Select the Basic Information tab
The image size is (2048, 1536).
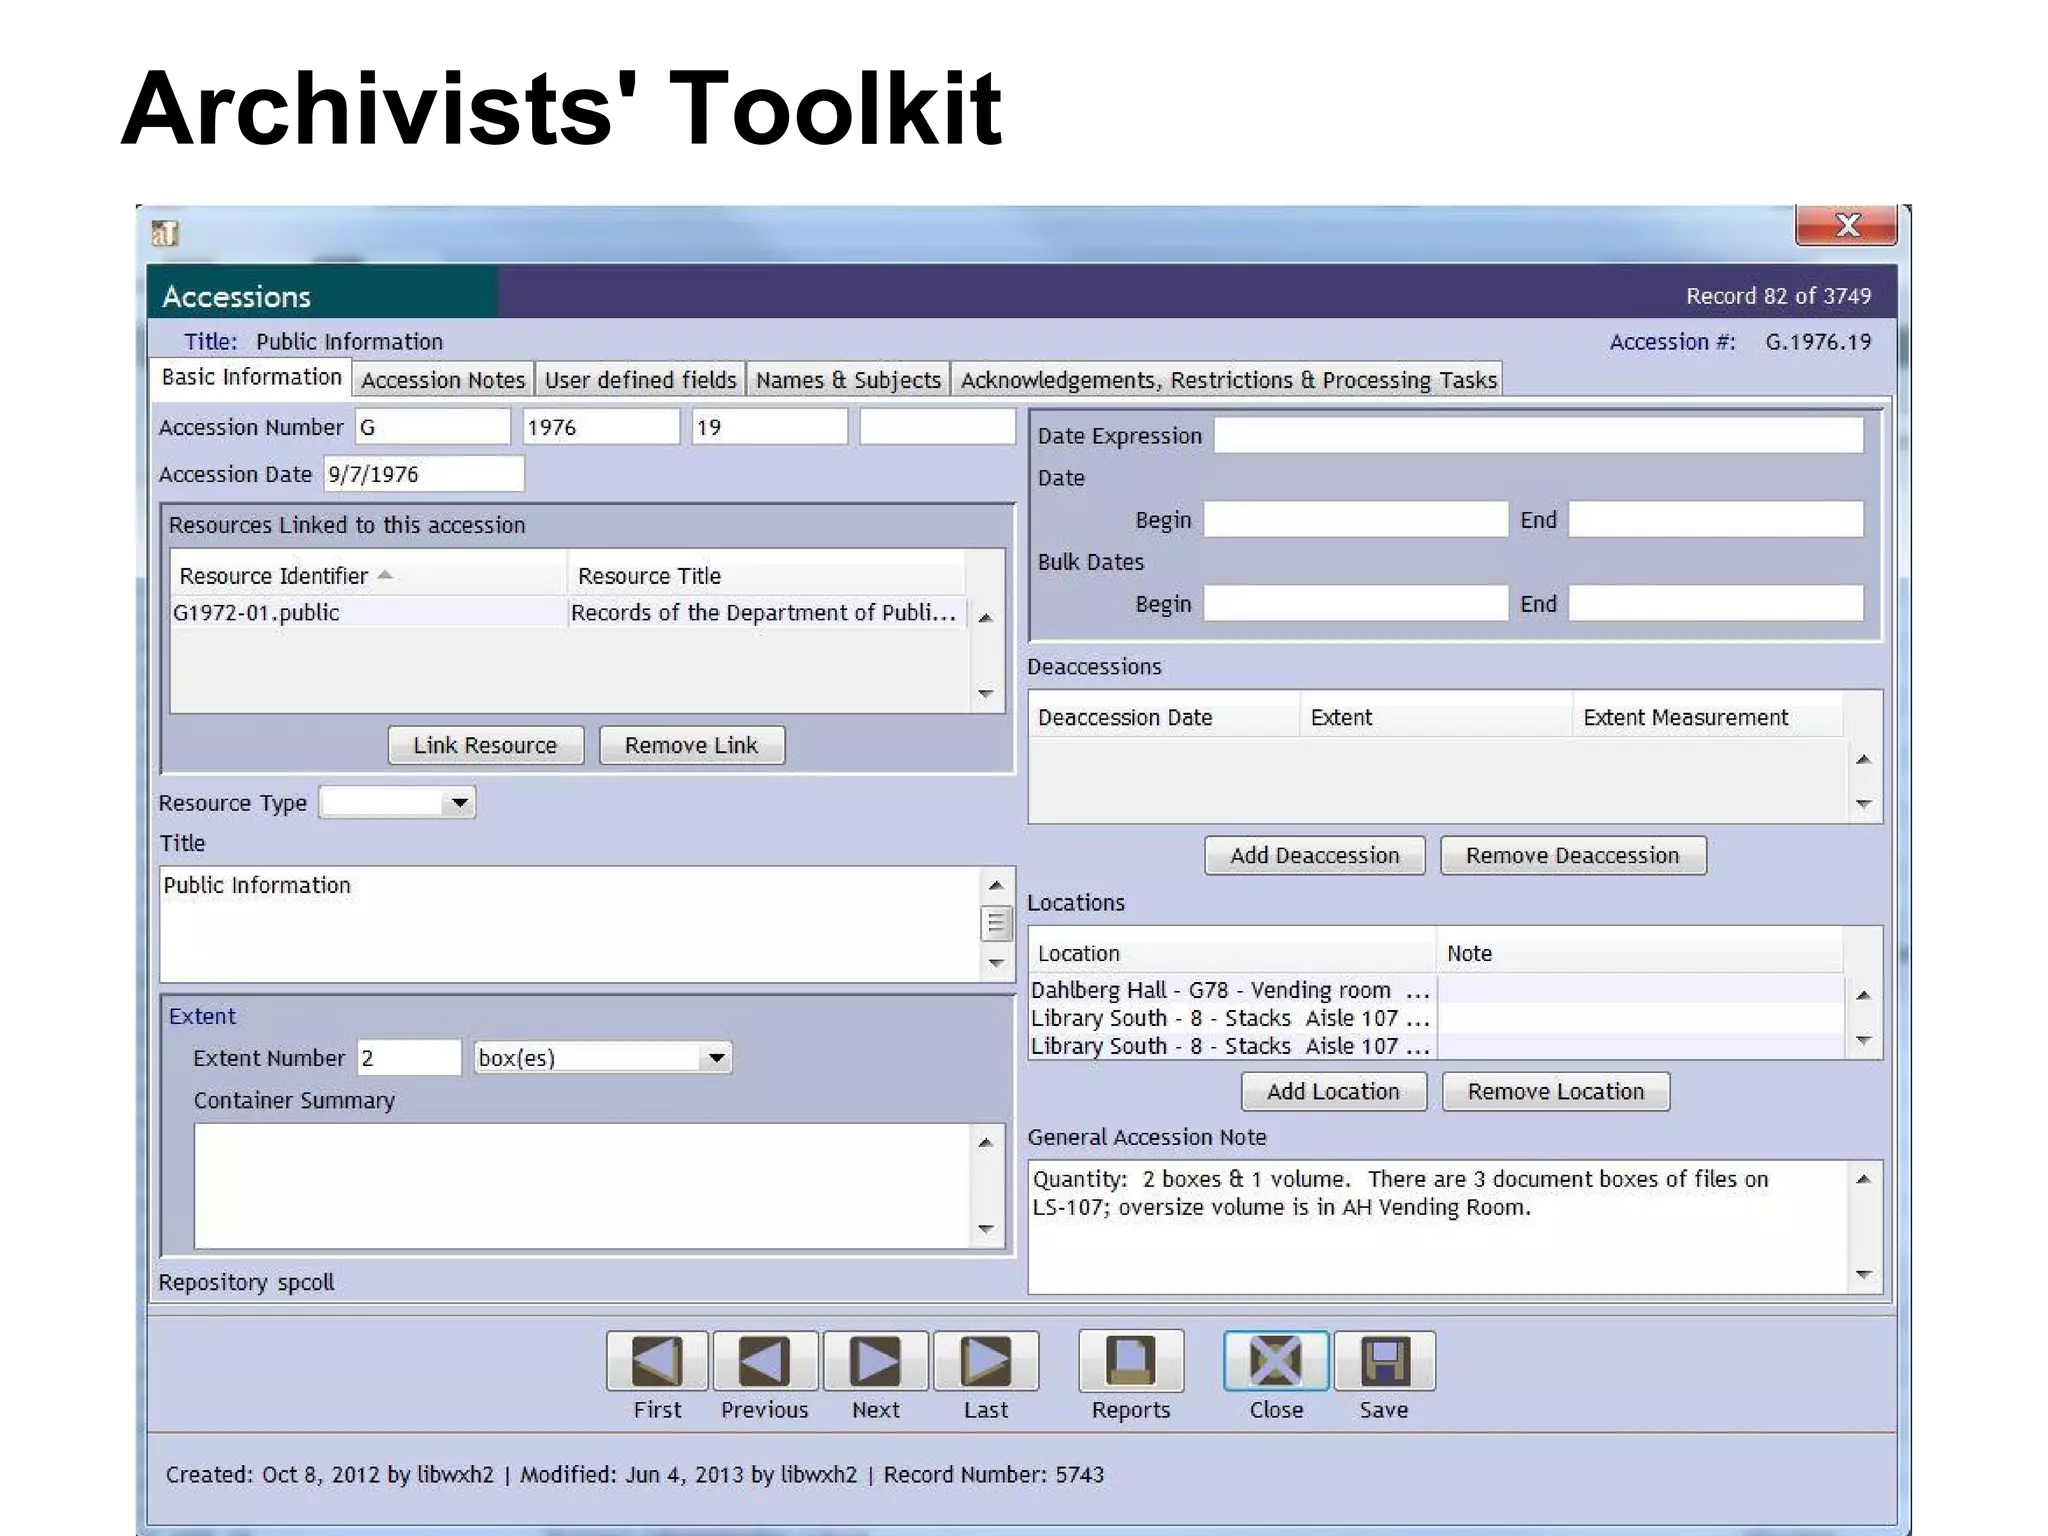(251, 377)
